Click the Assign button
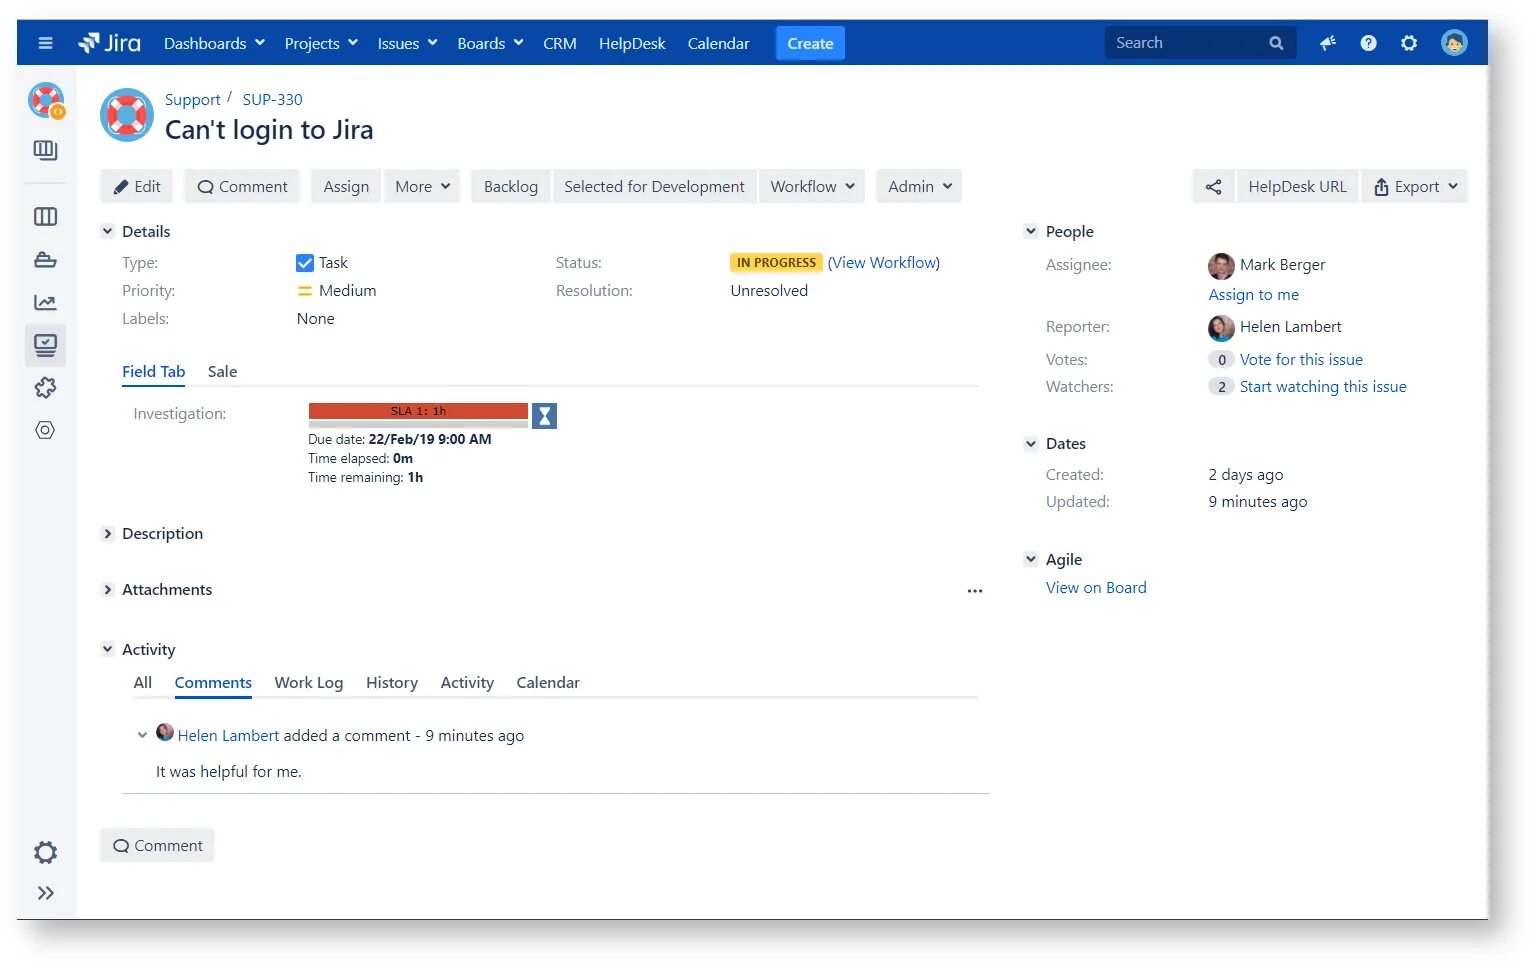The width and height of the screenshot is (1536, 968). [346, 187]
